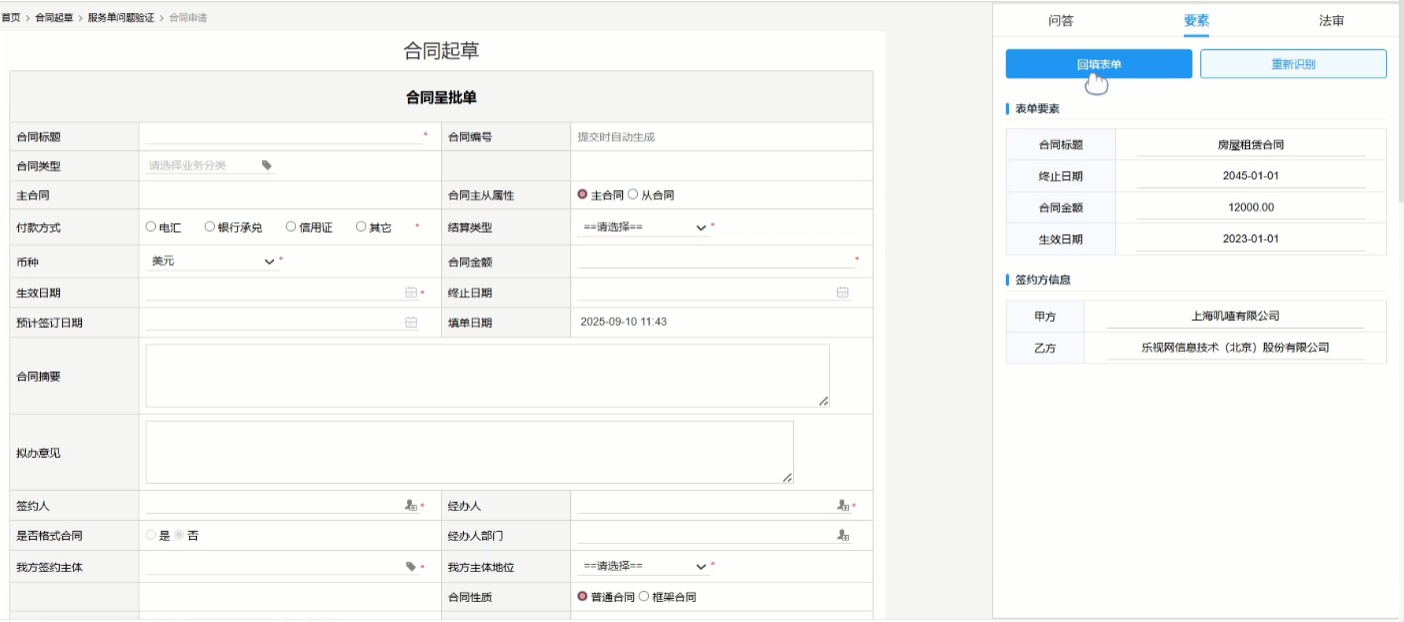Screen dimensions: 1404x622
Task: Select 主合同 radio button
Action: pos(582,194)
